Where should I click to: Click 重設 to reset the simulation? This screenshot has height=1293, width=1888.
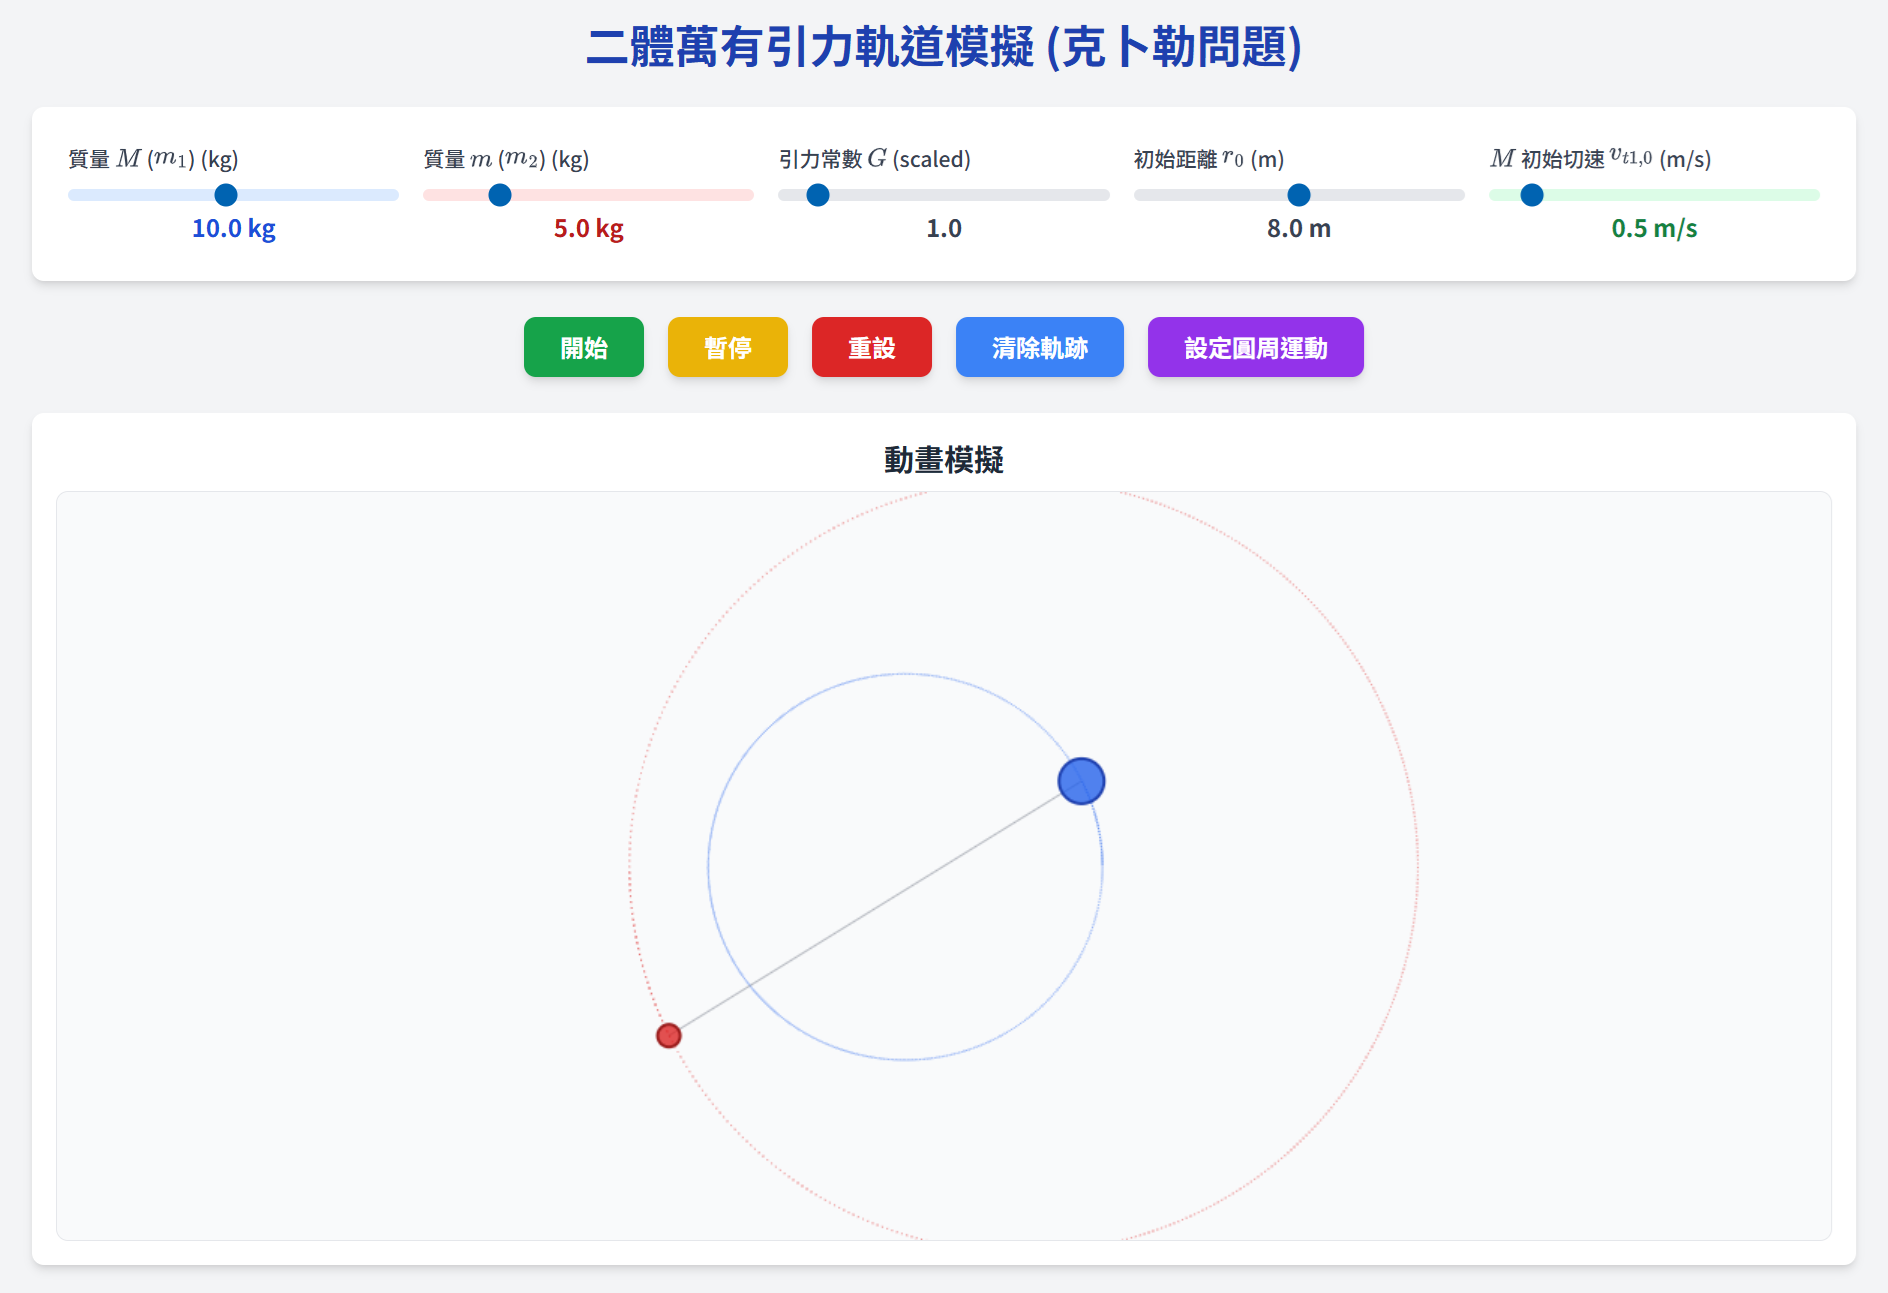pos(871,347)
